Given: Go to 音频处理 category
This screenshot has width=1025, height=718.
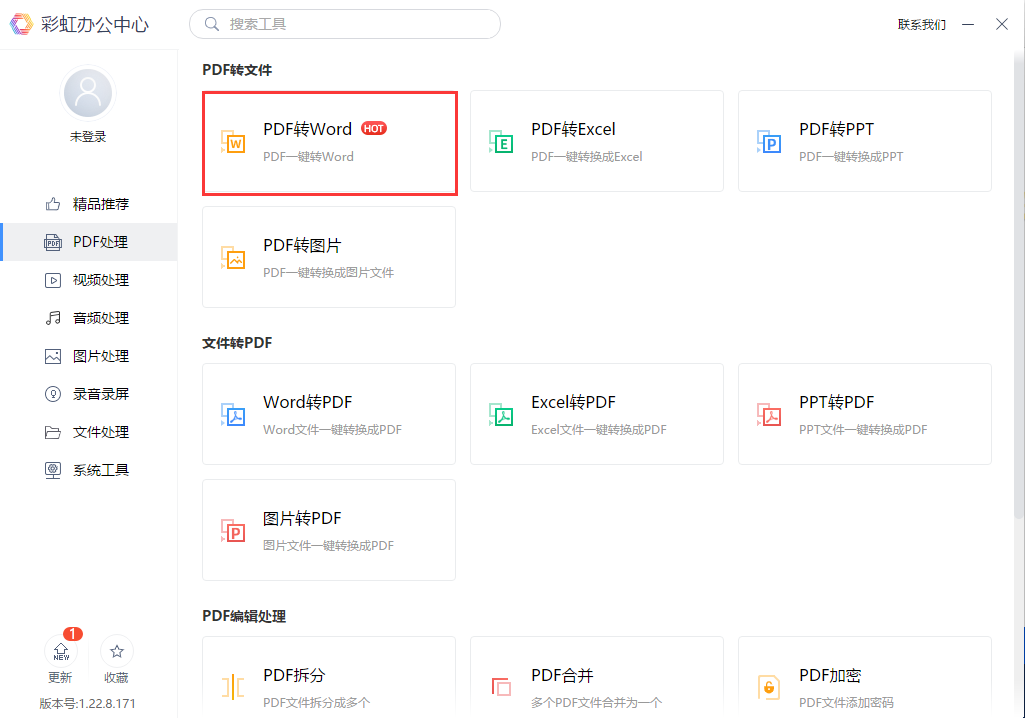Looking at the screenshot, I should (89, 318).
